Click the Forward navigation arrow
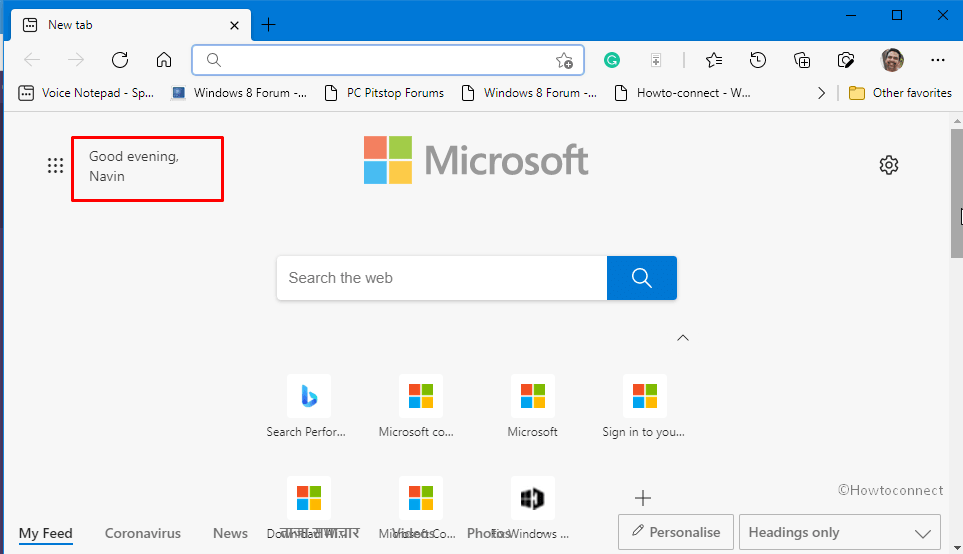The height and width of the screenshot is (554, 963). (x=76, y=60)
